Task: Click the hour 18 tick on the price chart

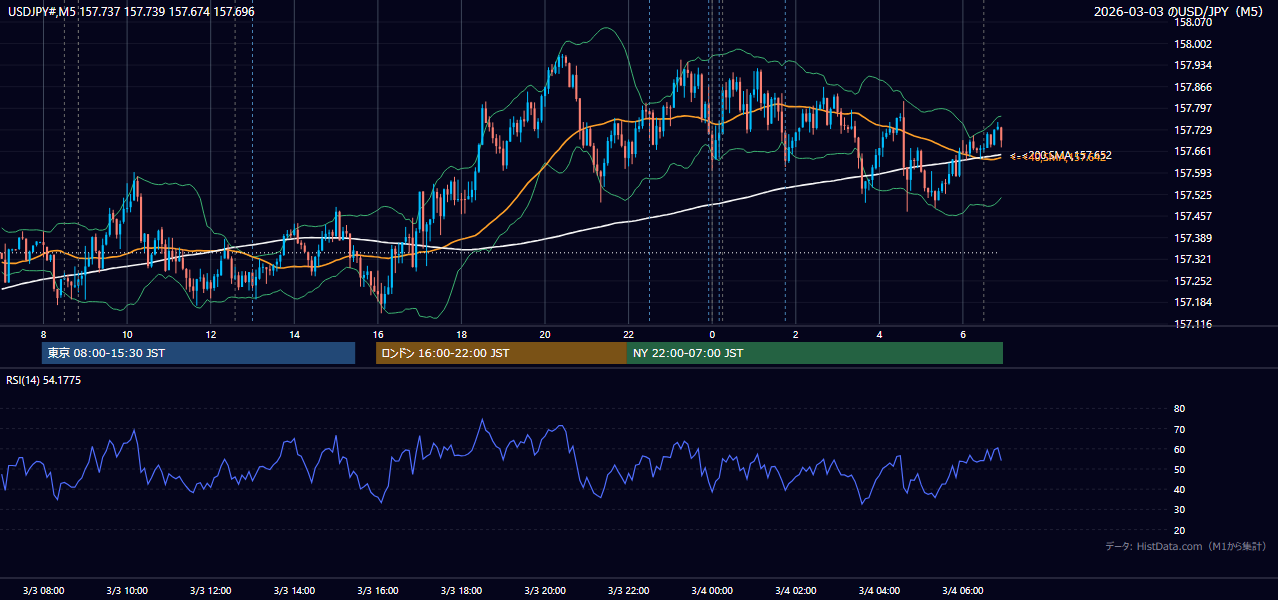Action: pyautogui.click(x=461, y=334)
